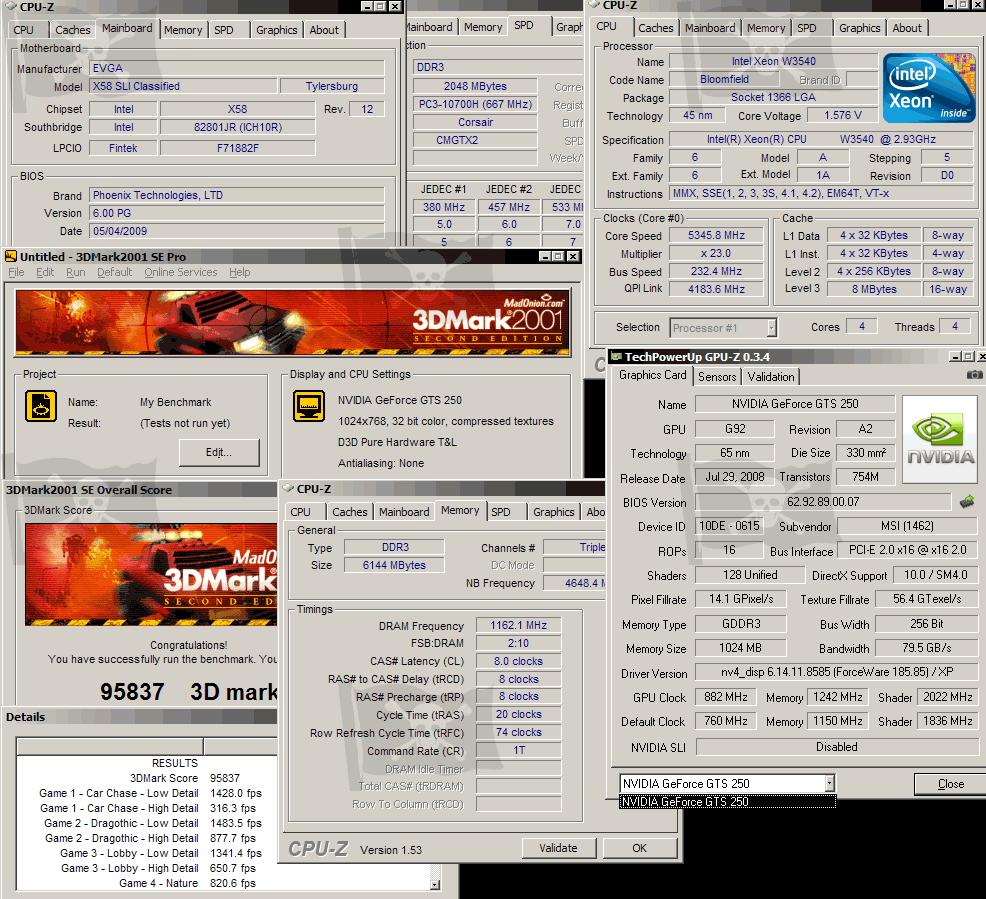Click the GPU-Z BIOS Version field
Viewport: 986px width, 899px height.
(x=823, y=502)
